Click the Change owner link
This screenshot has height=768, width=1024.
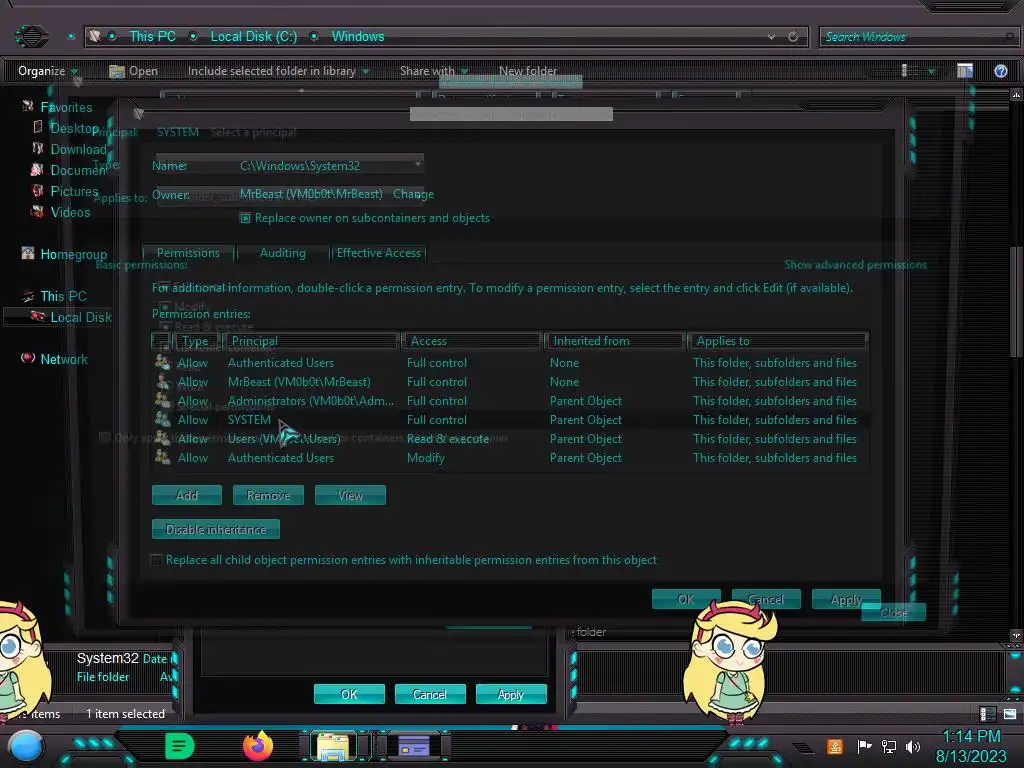(x=413, y=194)
